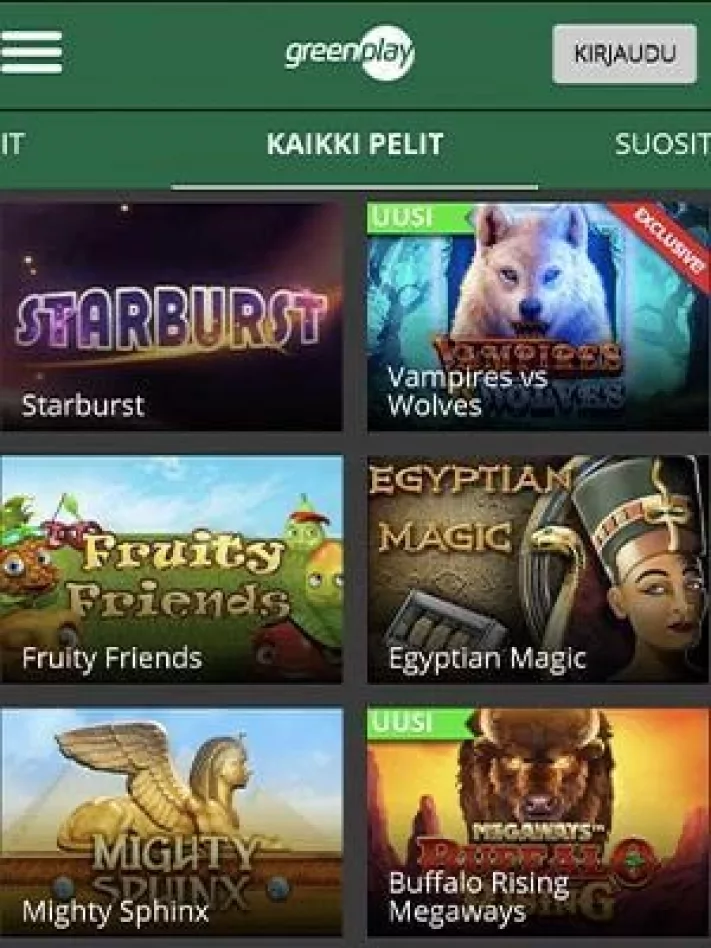Open the Starburst game thumbnail
711x948 pixels.
click(171, 317)
